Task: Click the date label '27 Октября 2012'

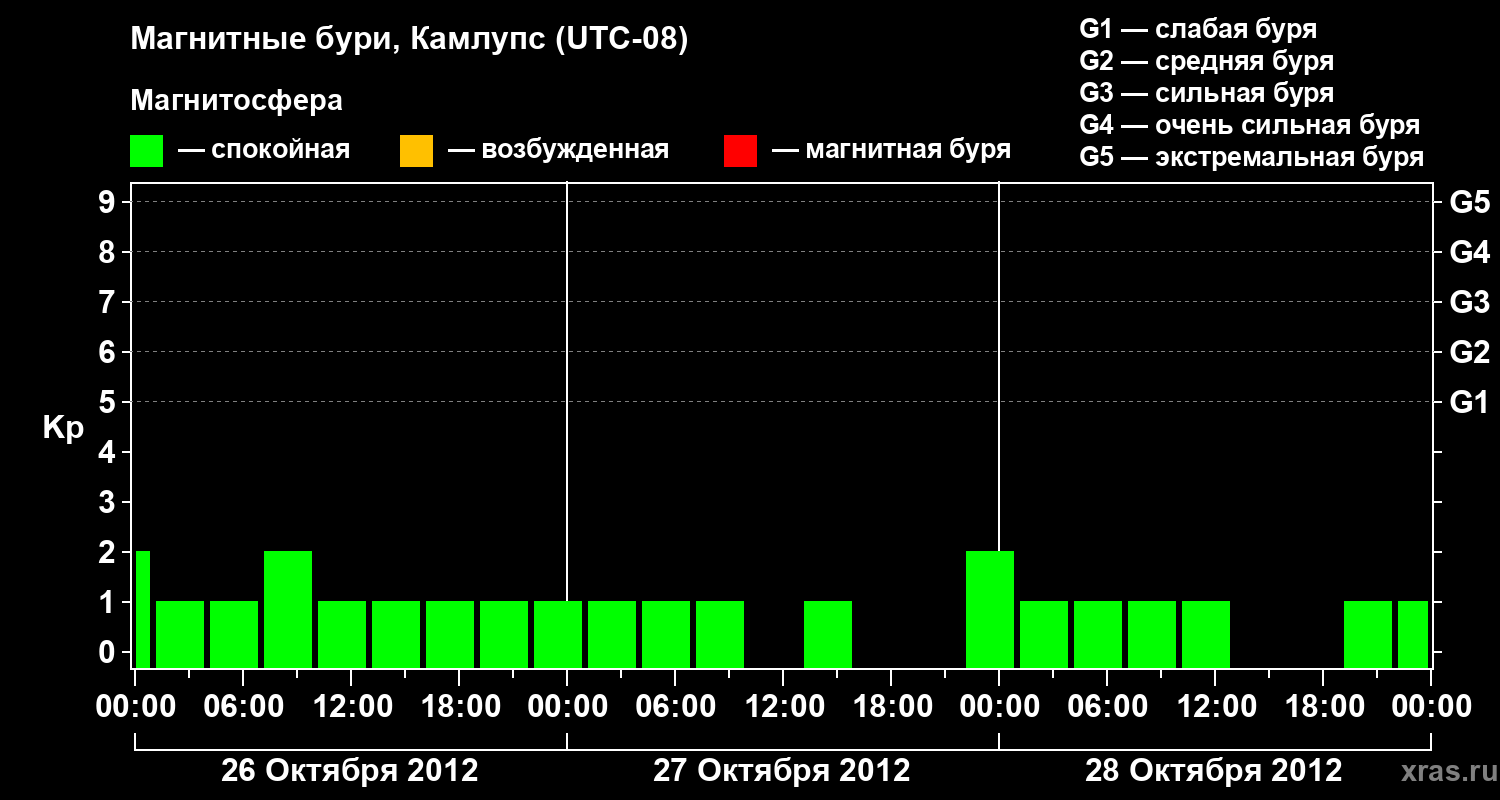Action: pyautogui.click(x=782, y=771)
